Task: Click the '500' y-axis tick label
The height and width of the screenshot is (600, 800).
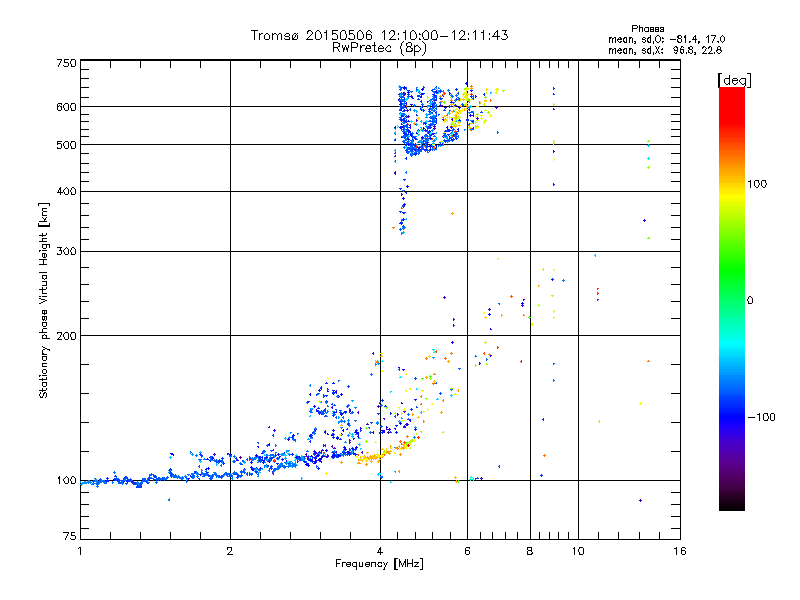Action: [x=67, y=145]
